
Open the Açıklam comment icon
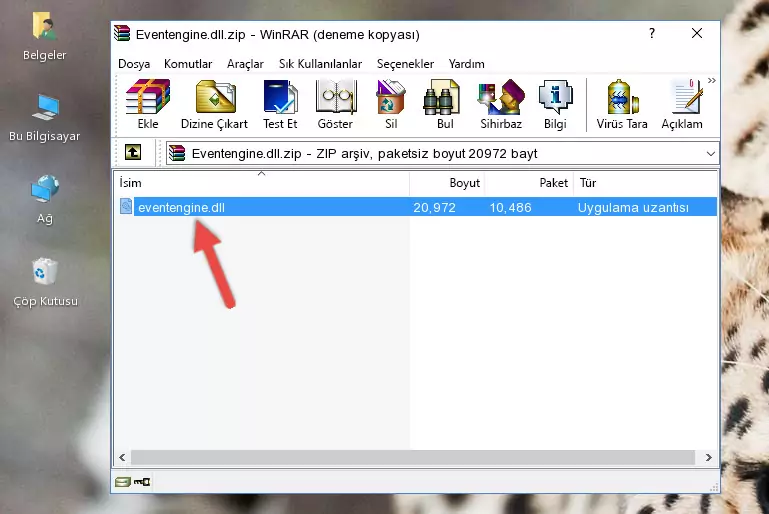682,104
